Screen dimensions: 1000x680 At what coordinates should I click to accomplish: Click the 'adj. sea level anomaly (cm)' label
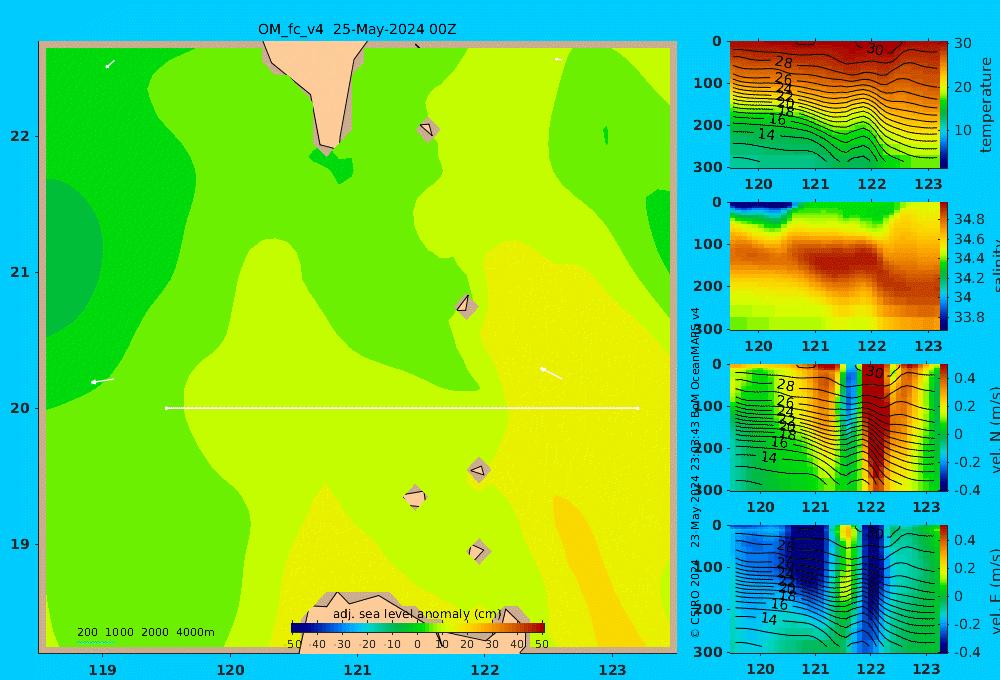(x=417, y=614)
